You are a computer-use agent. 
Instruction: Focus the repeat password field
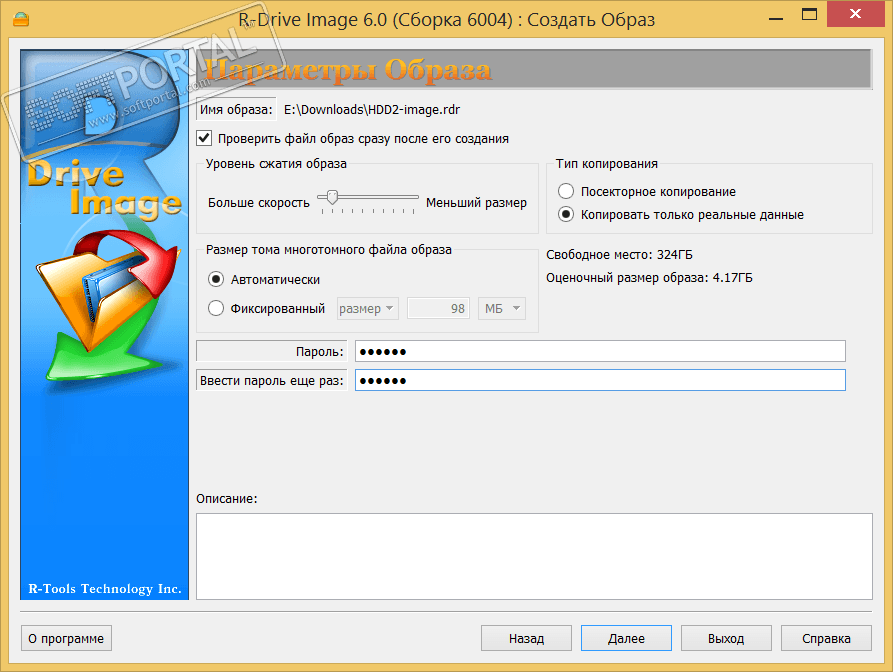pos(600,380)
